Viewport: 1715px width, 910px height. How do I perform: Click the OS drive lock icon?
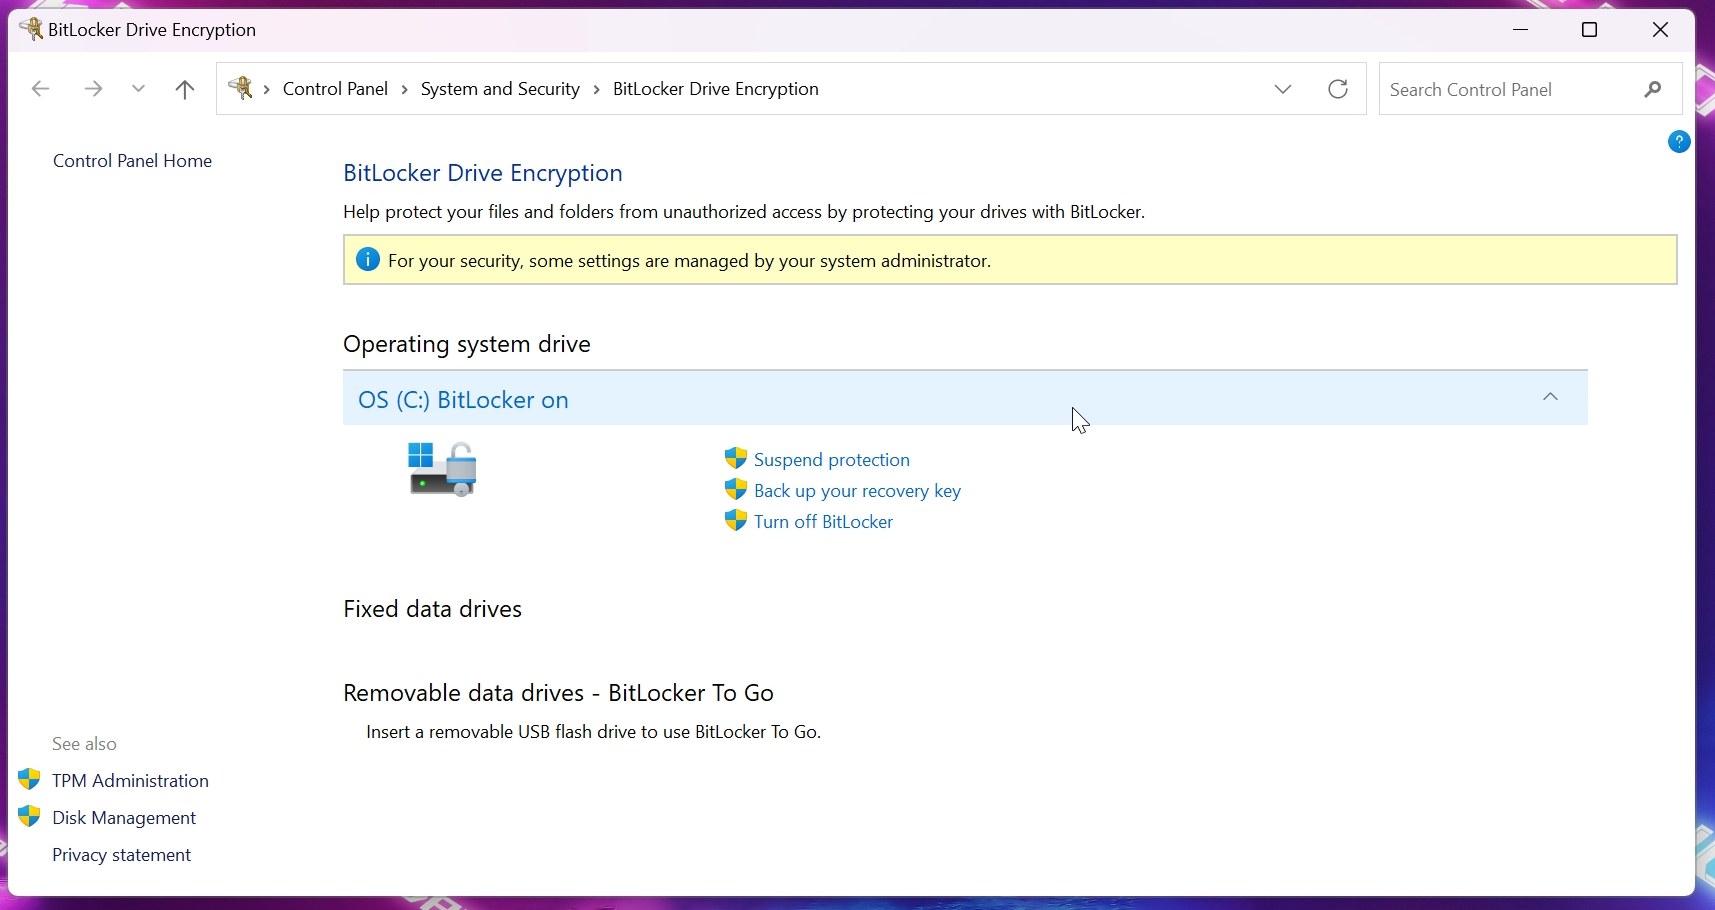pyautogui.click(x=443, y=469)
